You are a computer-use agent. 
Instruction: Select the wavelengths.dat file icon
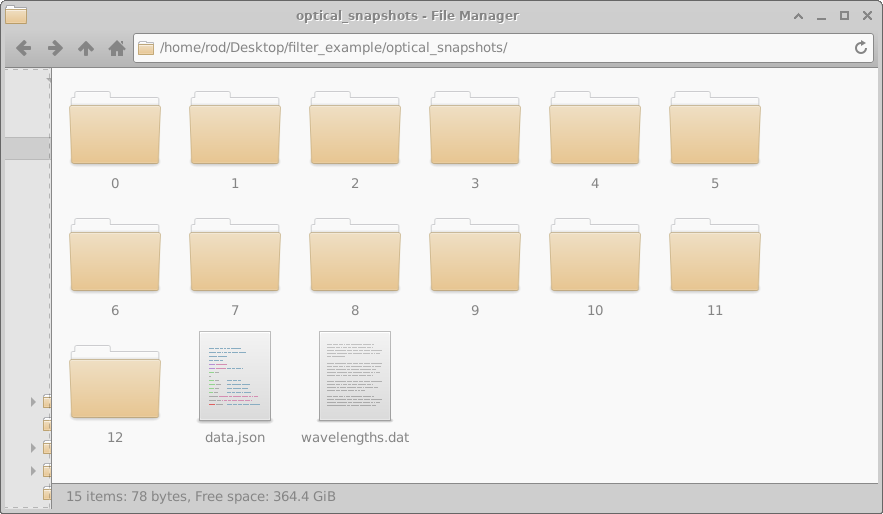(355, 376)
